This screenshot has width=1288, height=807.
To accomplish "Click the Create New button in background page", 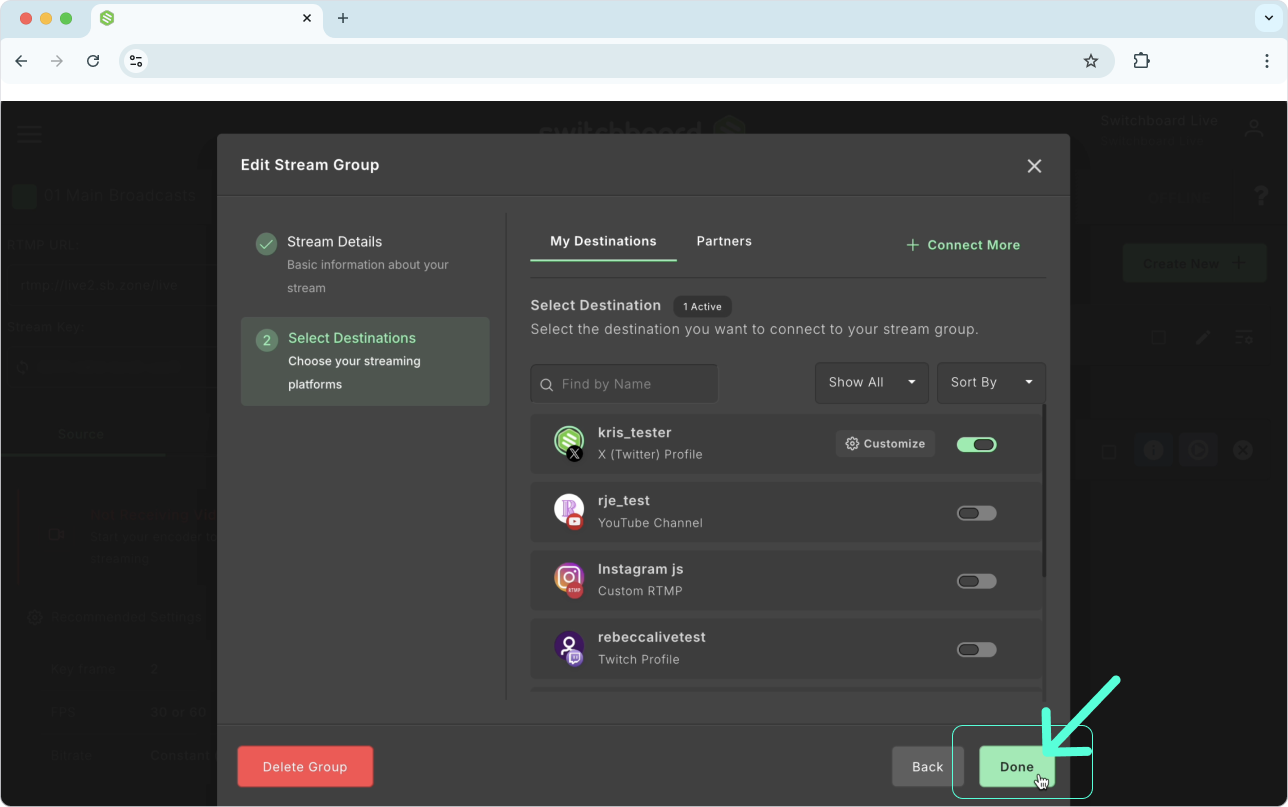I will click(x=1194, y=263).
